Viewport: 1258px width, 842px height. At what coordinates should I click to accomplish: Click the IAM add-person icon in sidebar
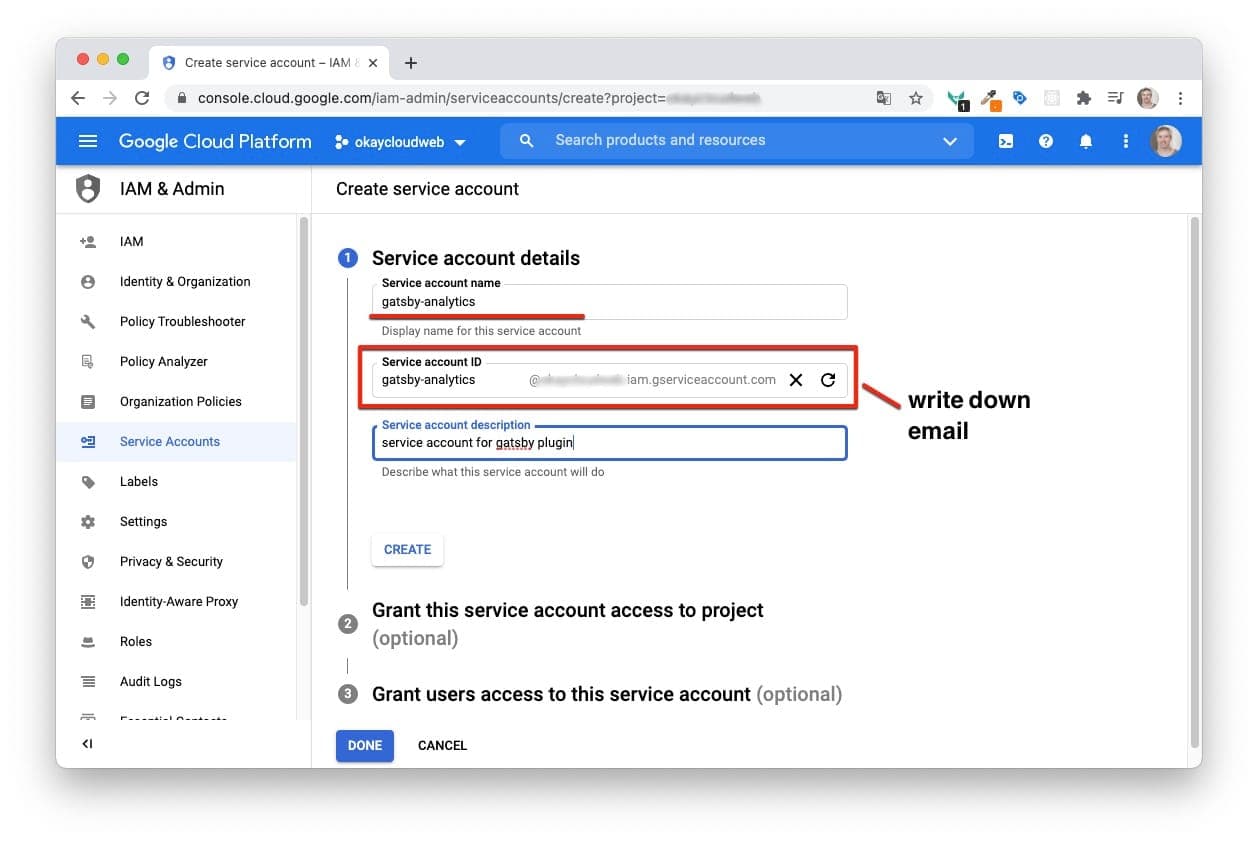88,241
